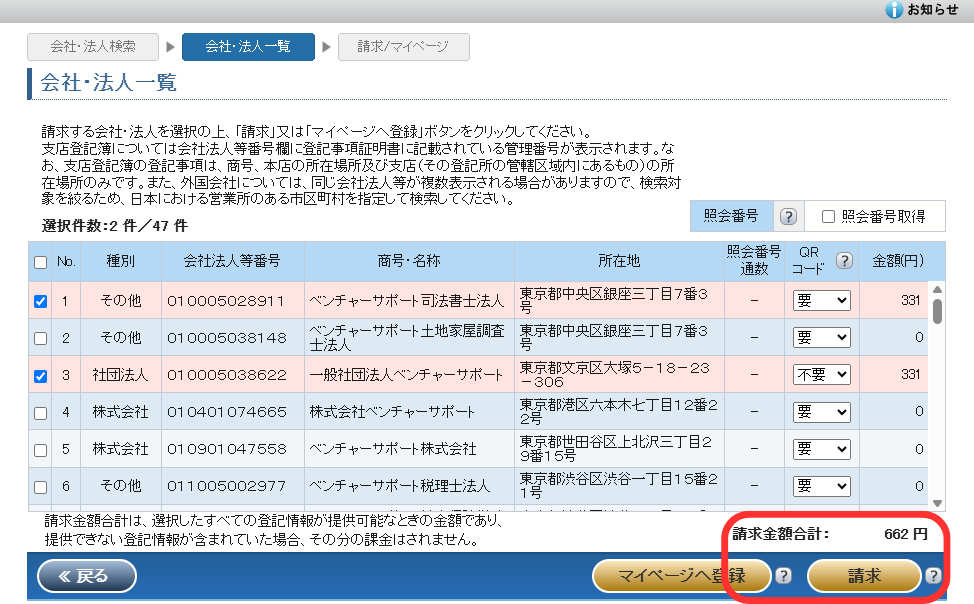Open QR code dropdown for row 5
This screenshot has height=604, width=974.
click(x=821, y=449)
